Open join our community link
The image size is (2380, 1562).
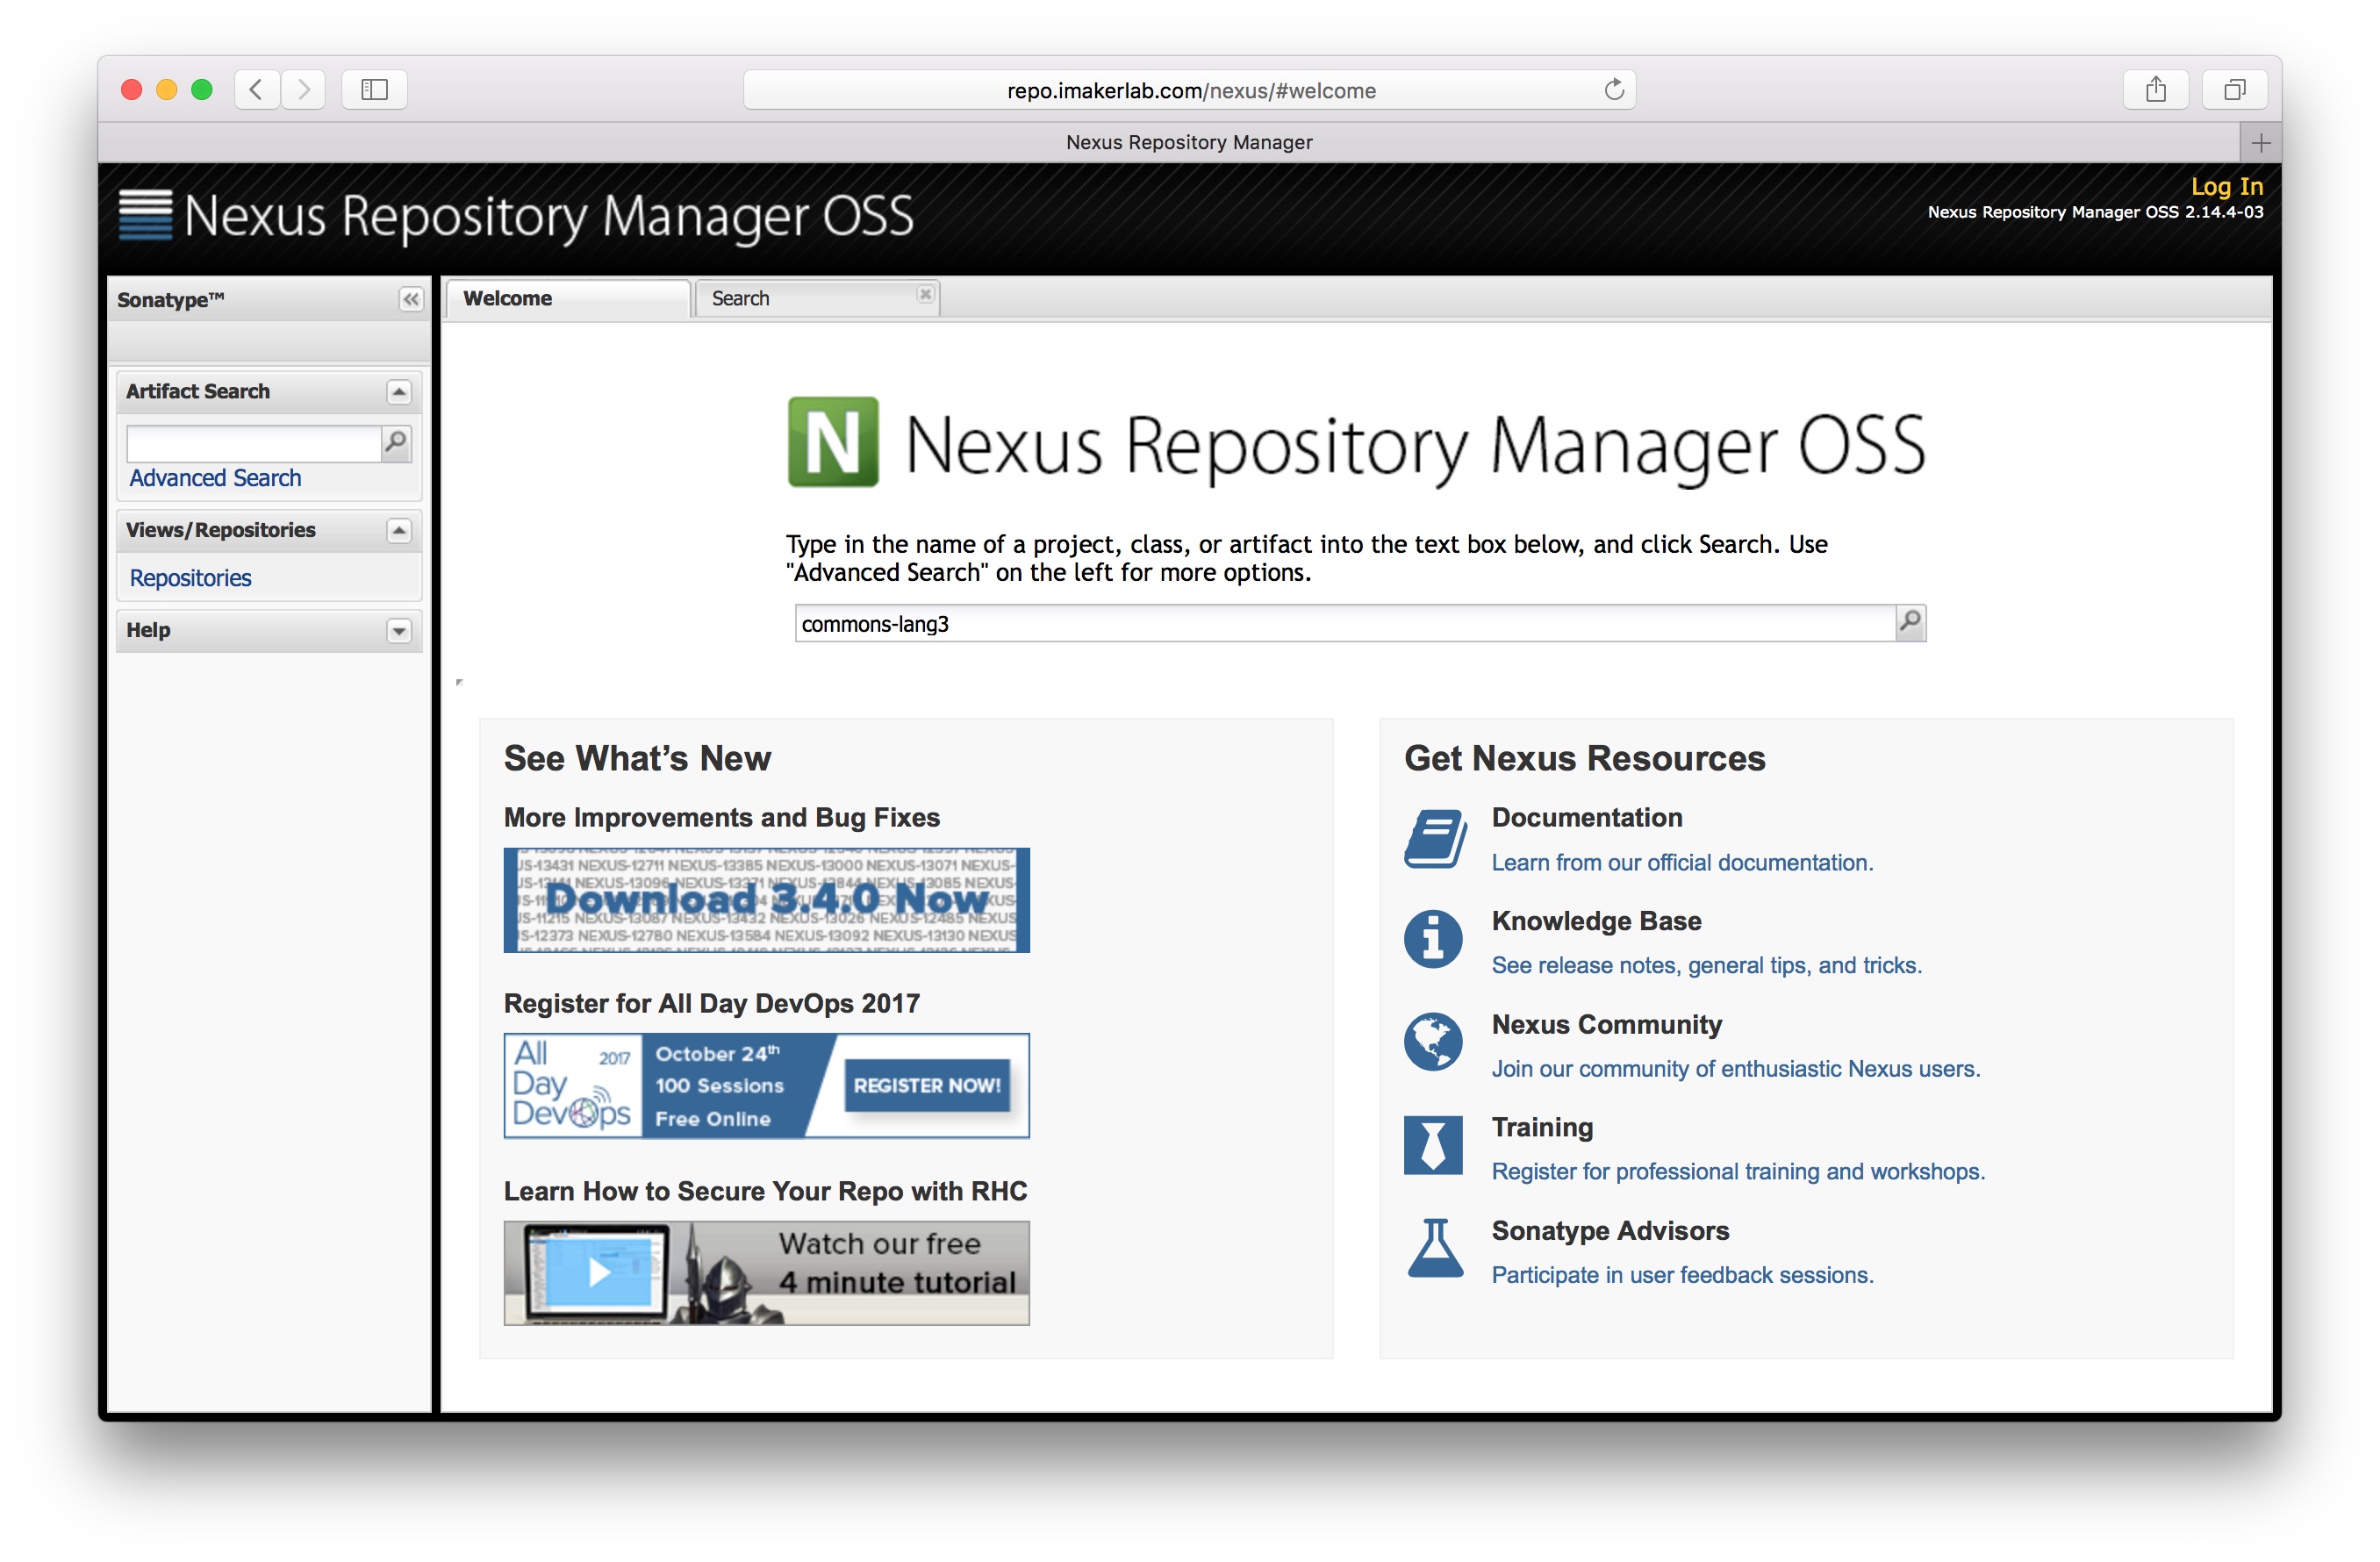[x=1735, y=1068]
